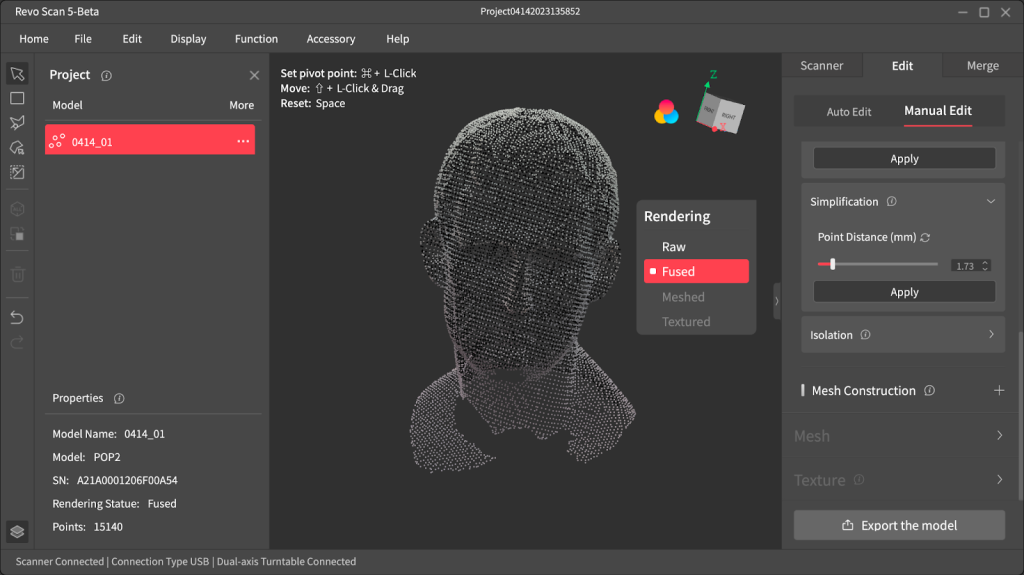Click the Export the model button

899,525
